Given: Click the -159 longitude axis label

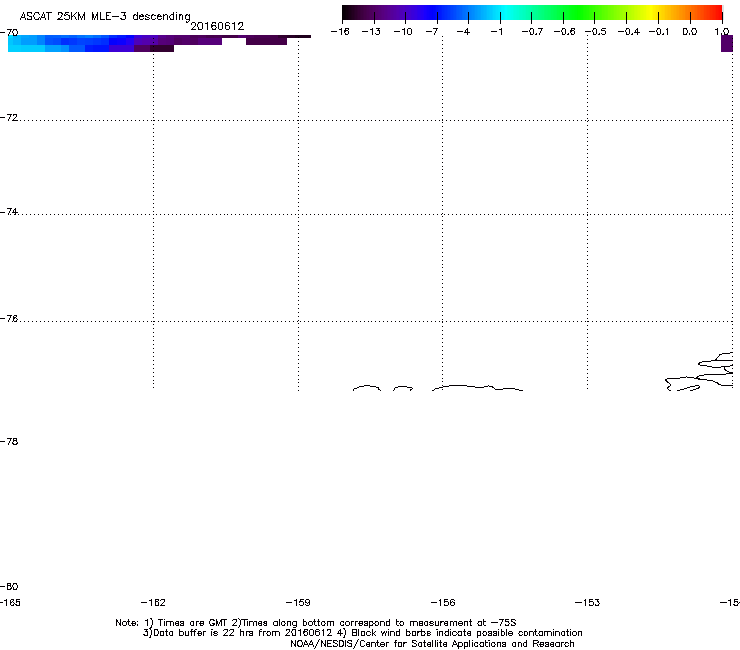Looking at the screenshot, I should point(298,603).
